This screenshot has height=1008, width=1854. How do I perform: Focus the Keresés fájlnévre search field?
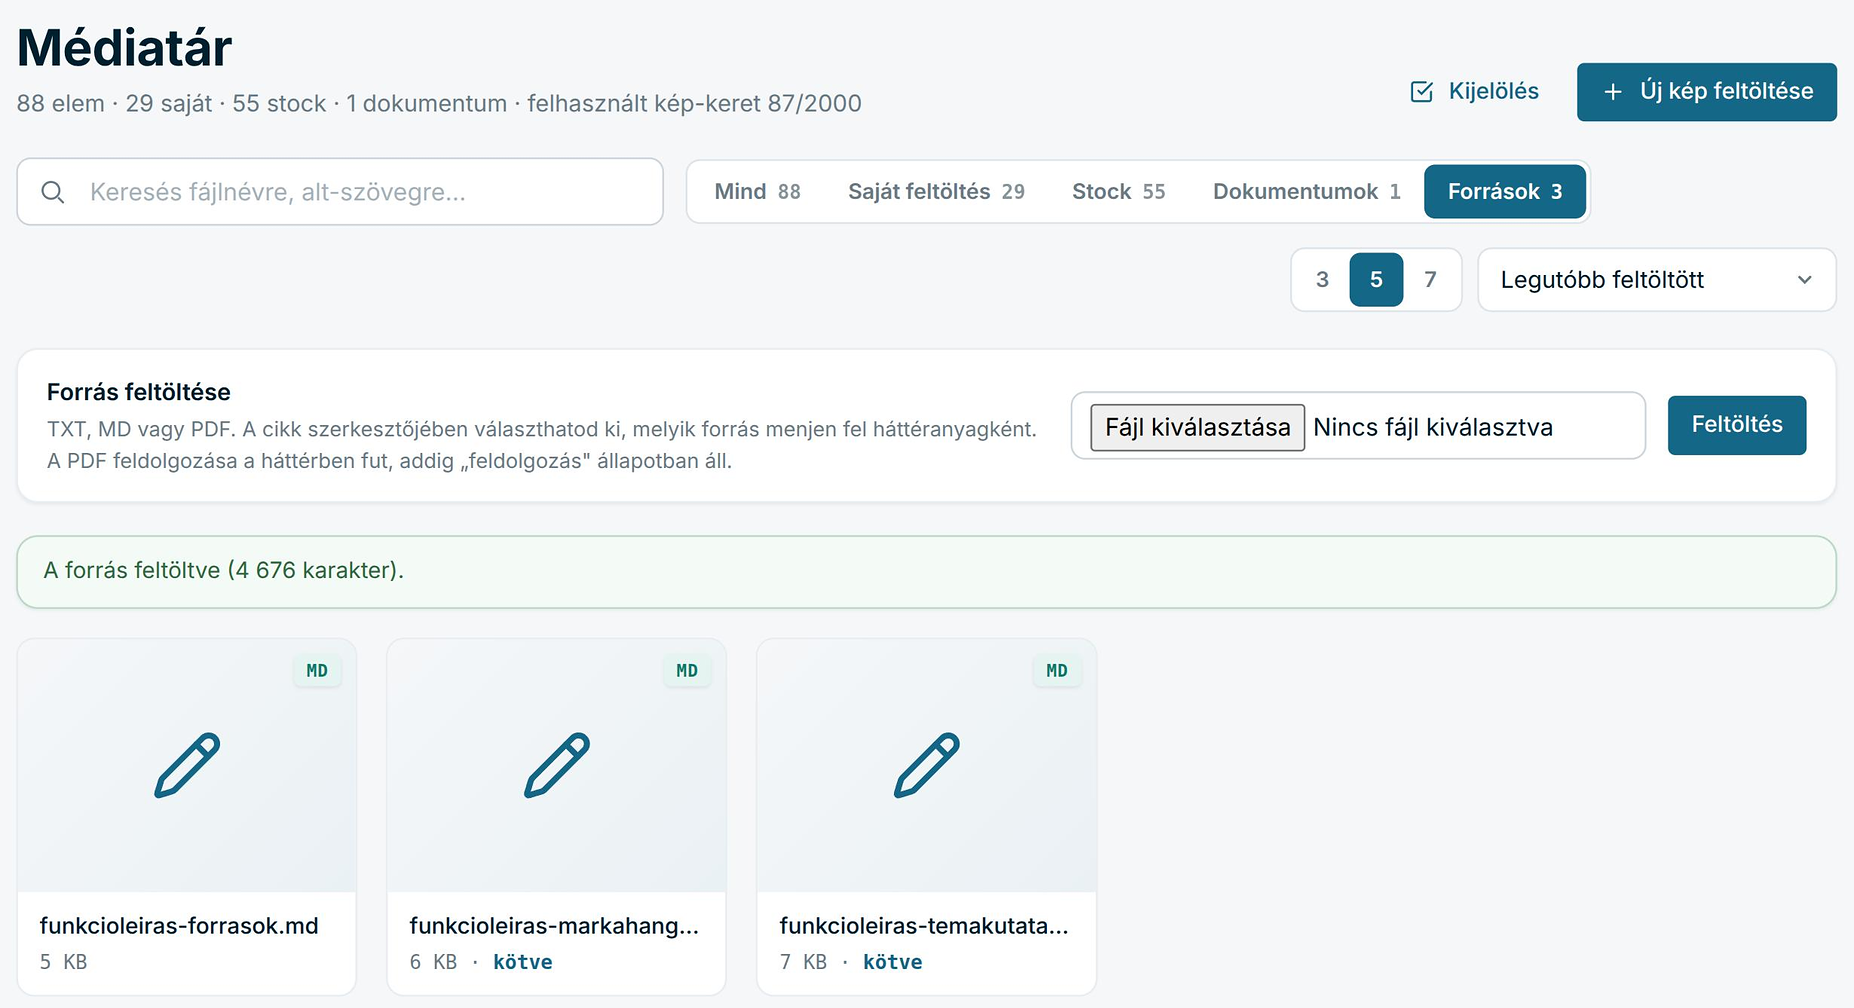tap(340, 192)
